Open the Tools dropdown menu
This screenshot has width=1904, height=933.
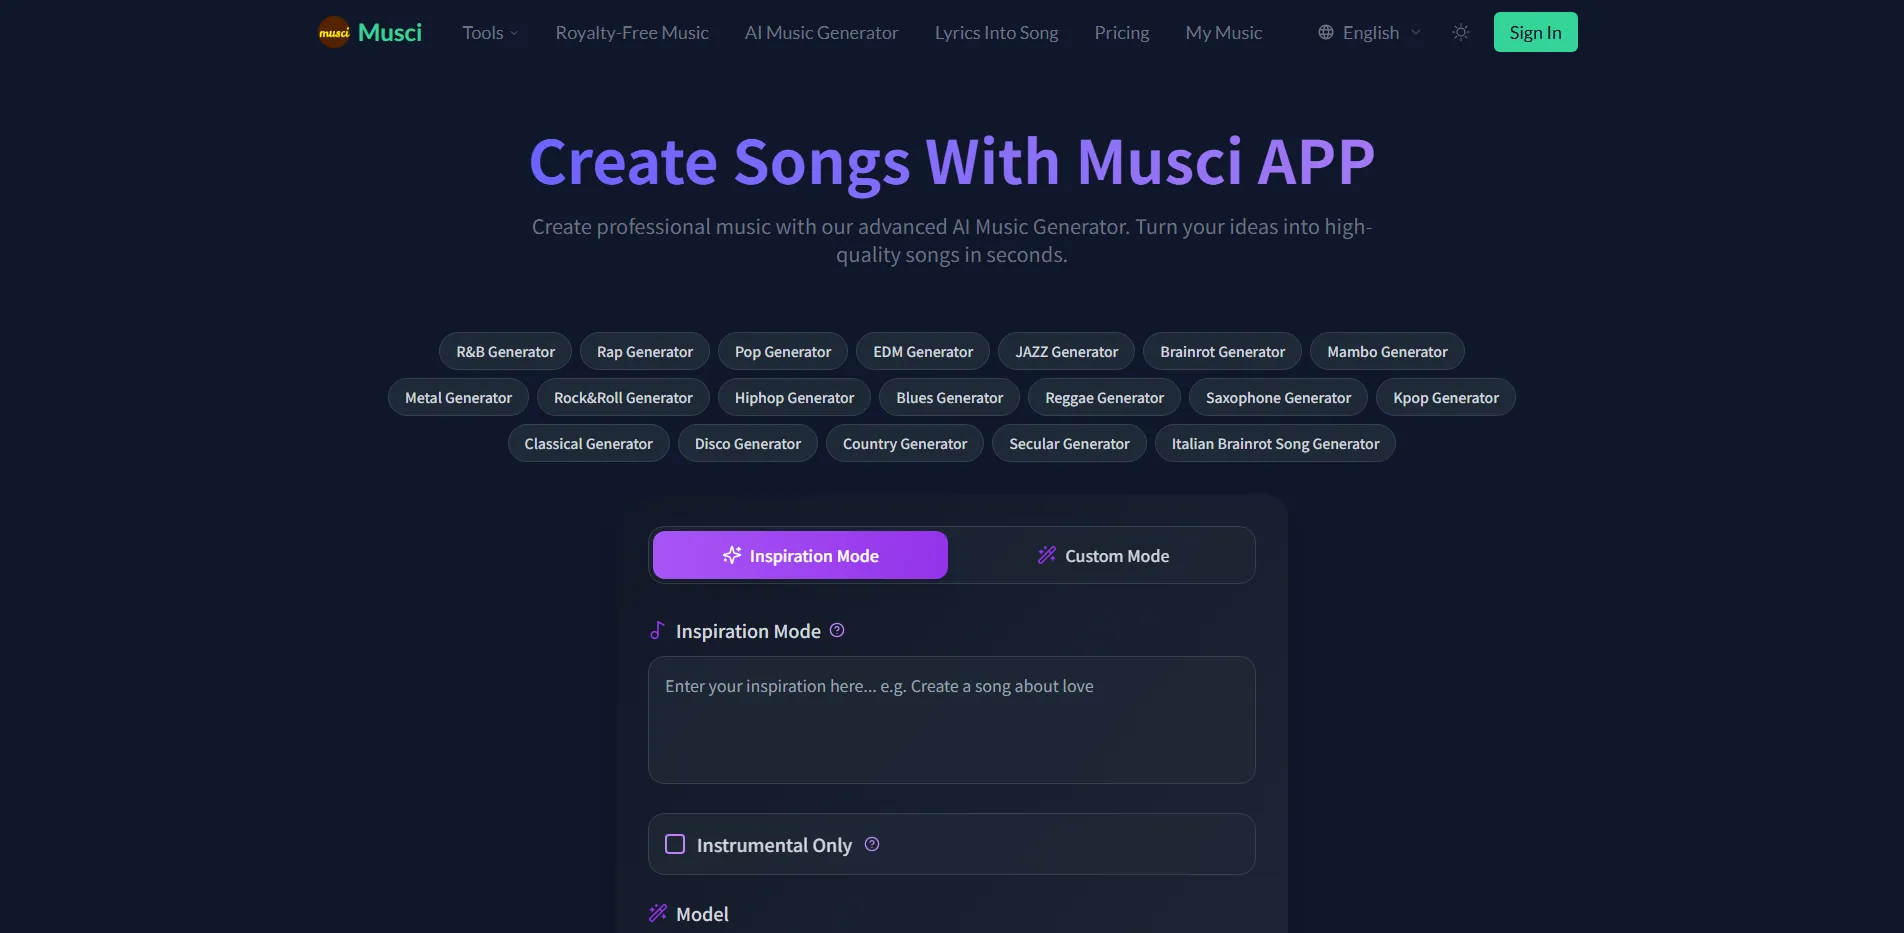(489, 32)
